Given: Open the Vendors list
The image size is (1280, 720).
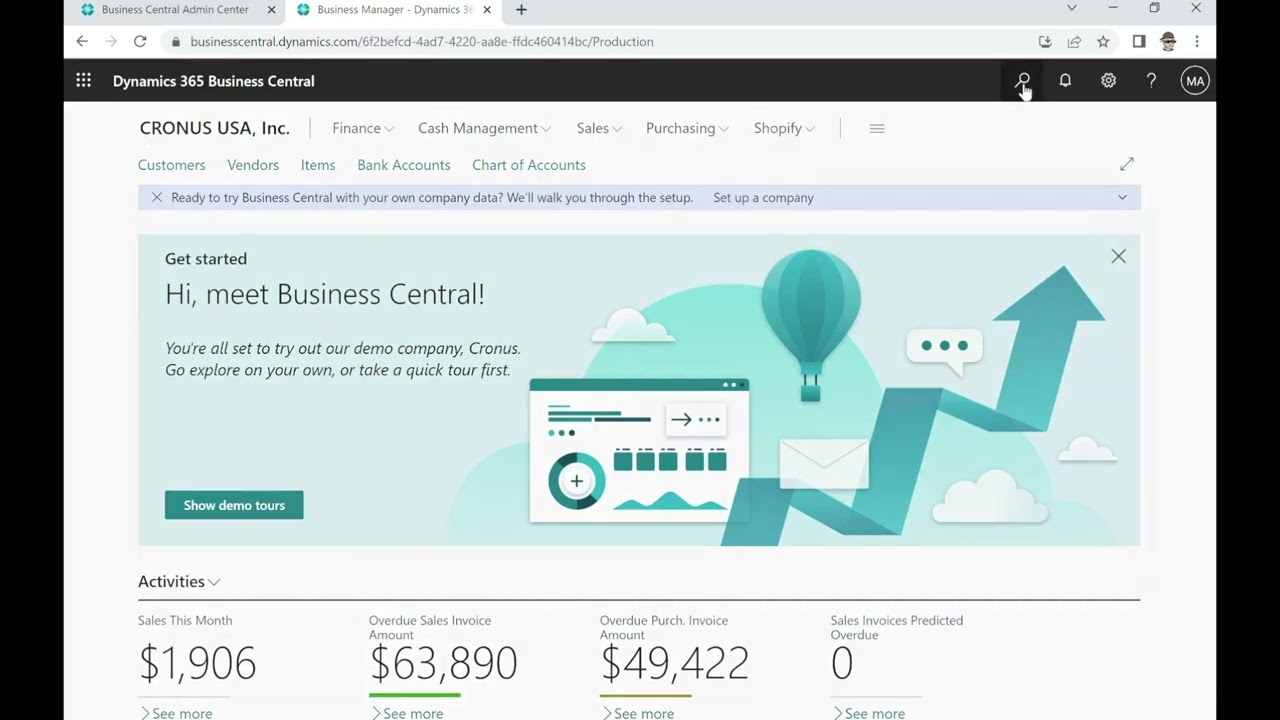Looking at the screenshot, I should click(253, 165).
